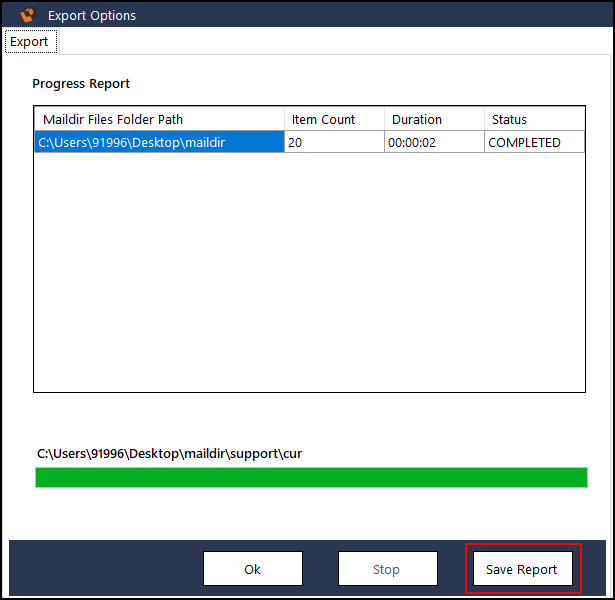The width and height of the screenshot is (615, 600).
Task: Click the maildir\support\cur path label
Action: (x=169, y=454)
